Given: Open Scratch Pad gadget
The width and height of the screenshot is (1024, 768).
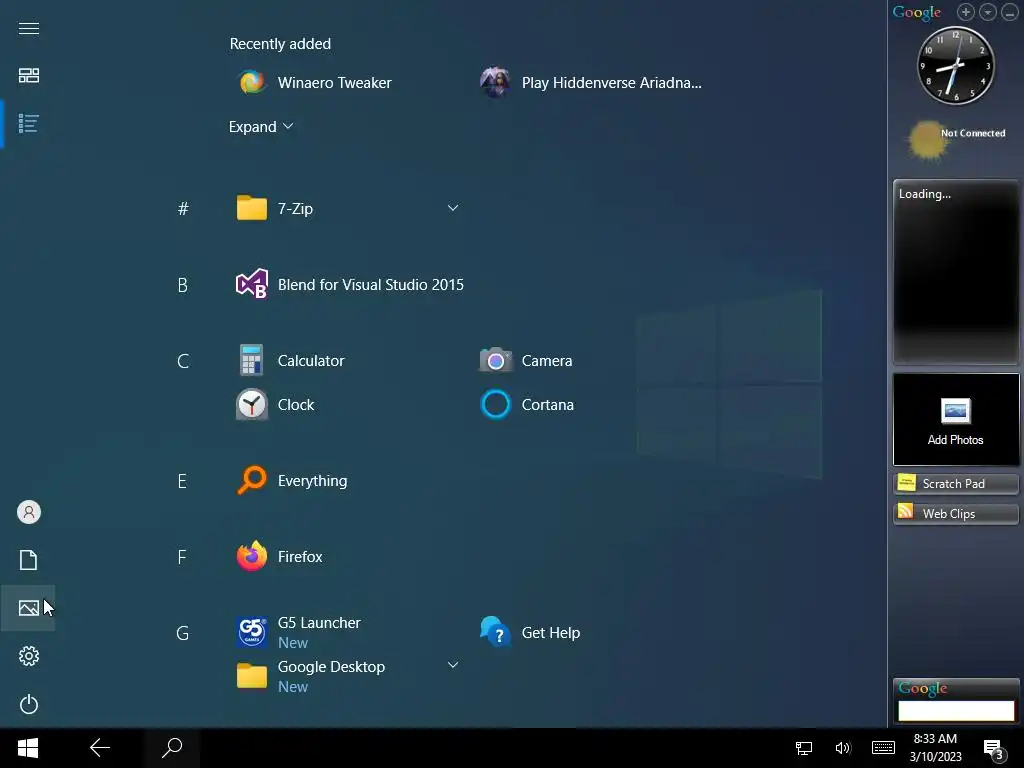Looking at the screenshot, I should tap(955, 483).
